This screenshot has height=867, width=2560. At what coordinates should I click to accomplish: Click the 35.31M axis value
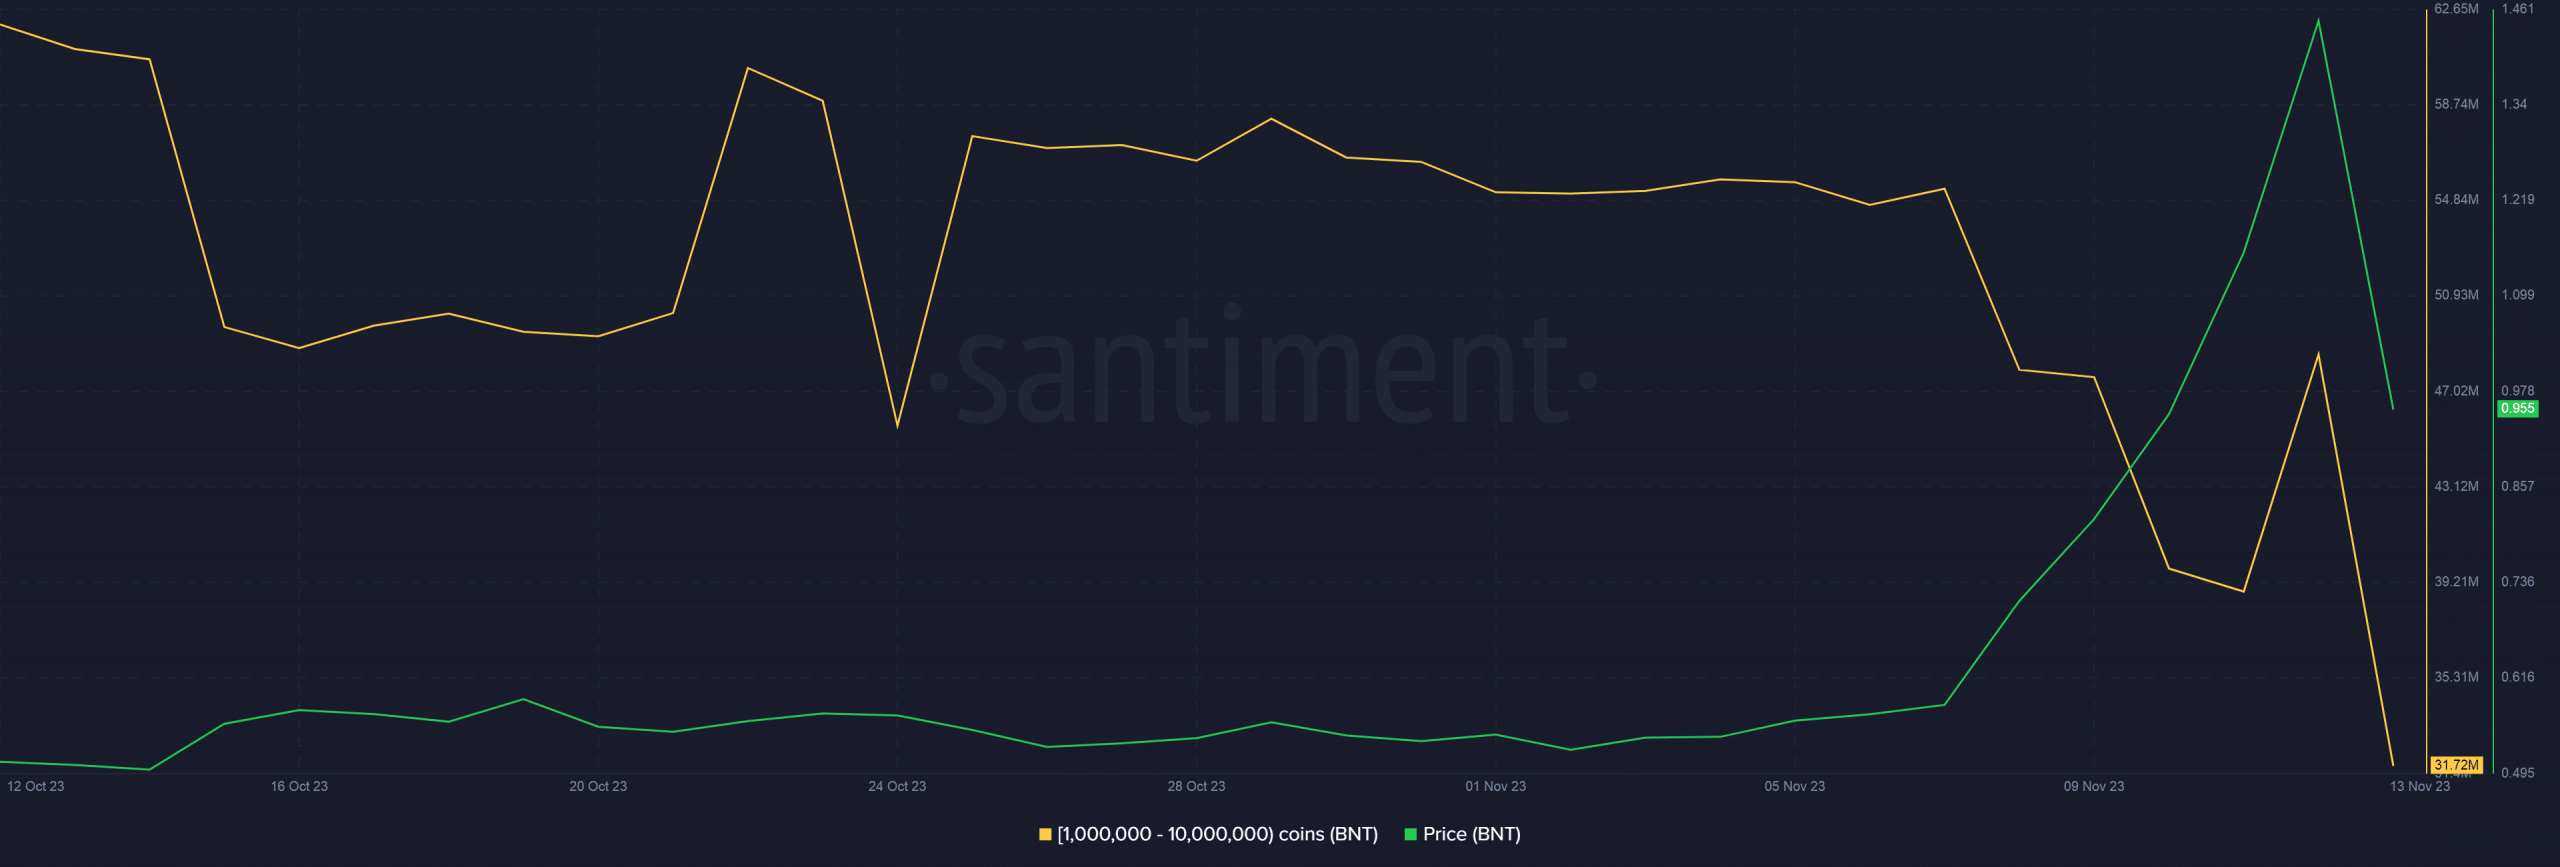coord(2456,677)
